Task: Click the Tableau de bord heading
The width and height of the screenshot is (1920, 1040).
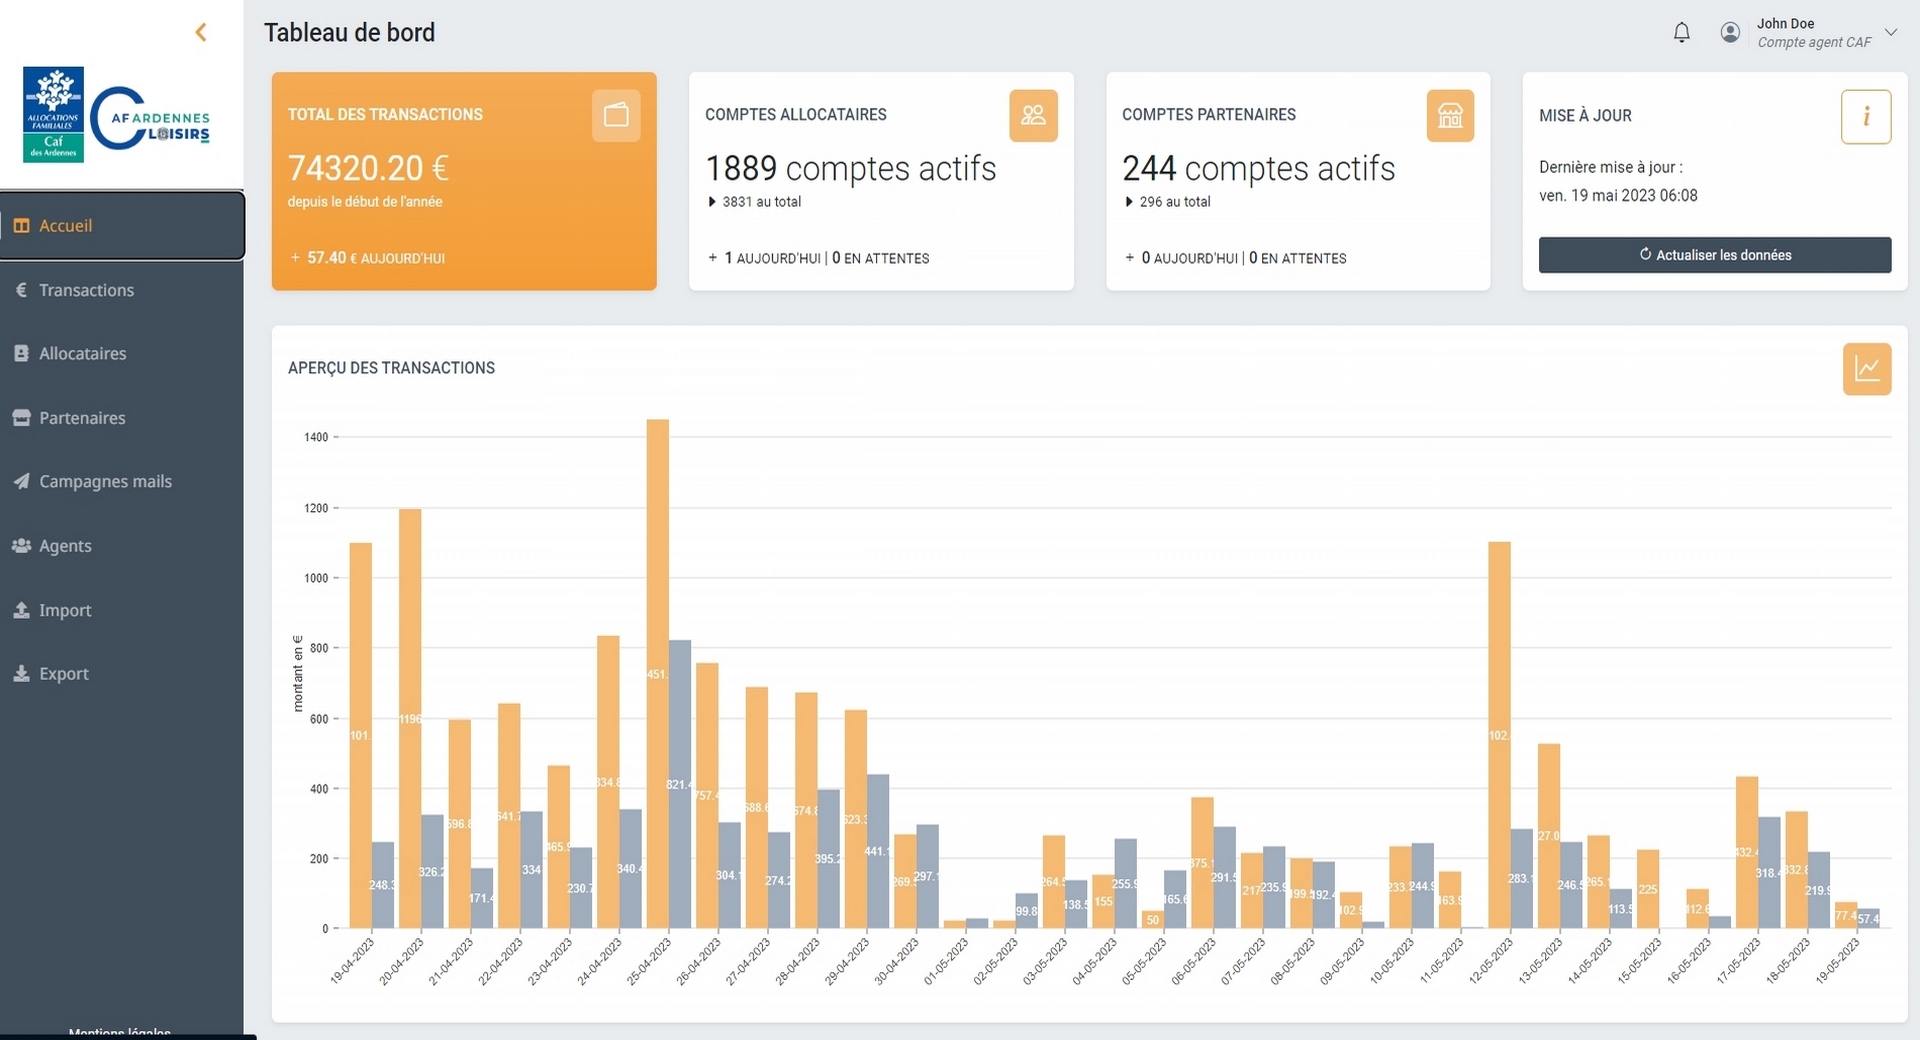Action: [349, 32]
